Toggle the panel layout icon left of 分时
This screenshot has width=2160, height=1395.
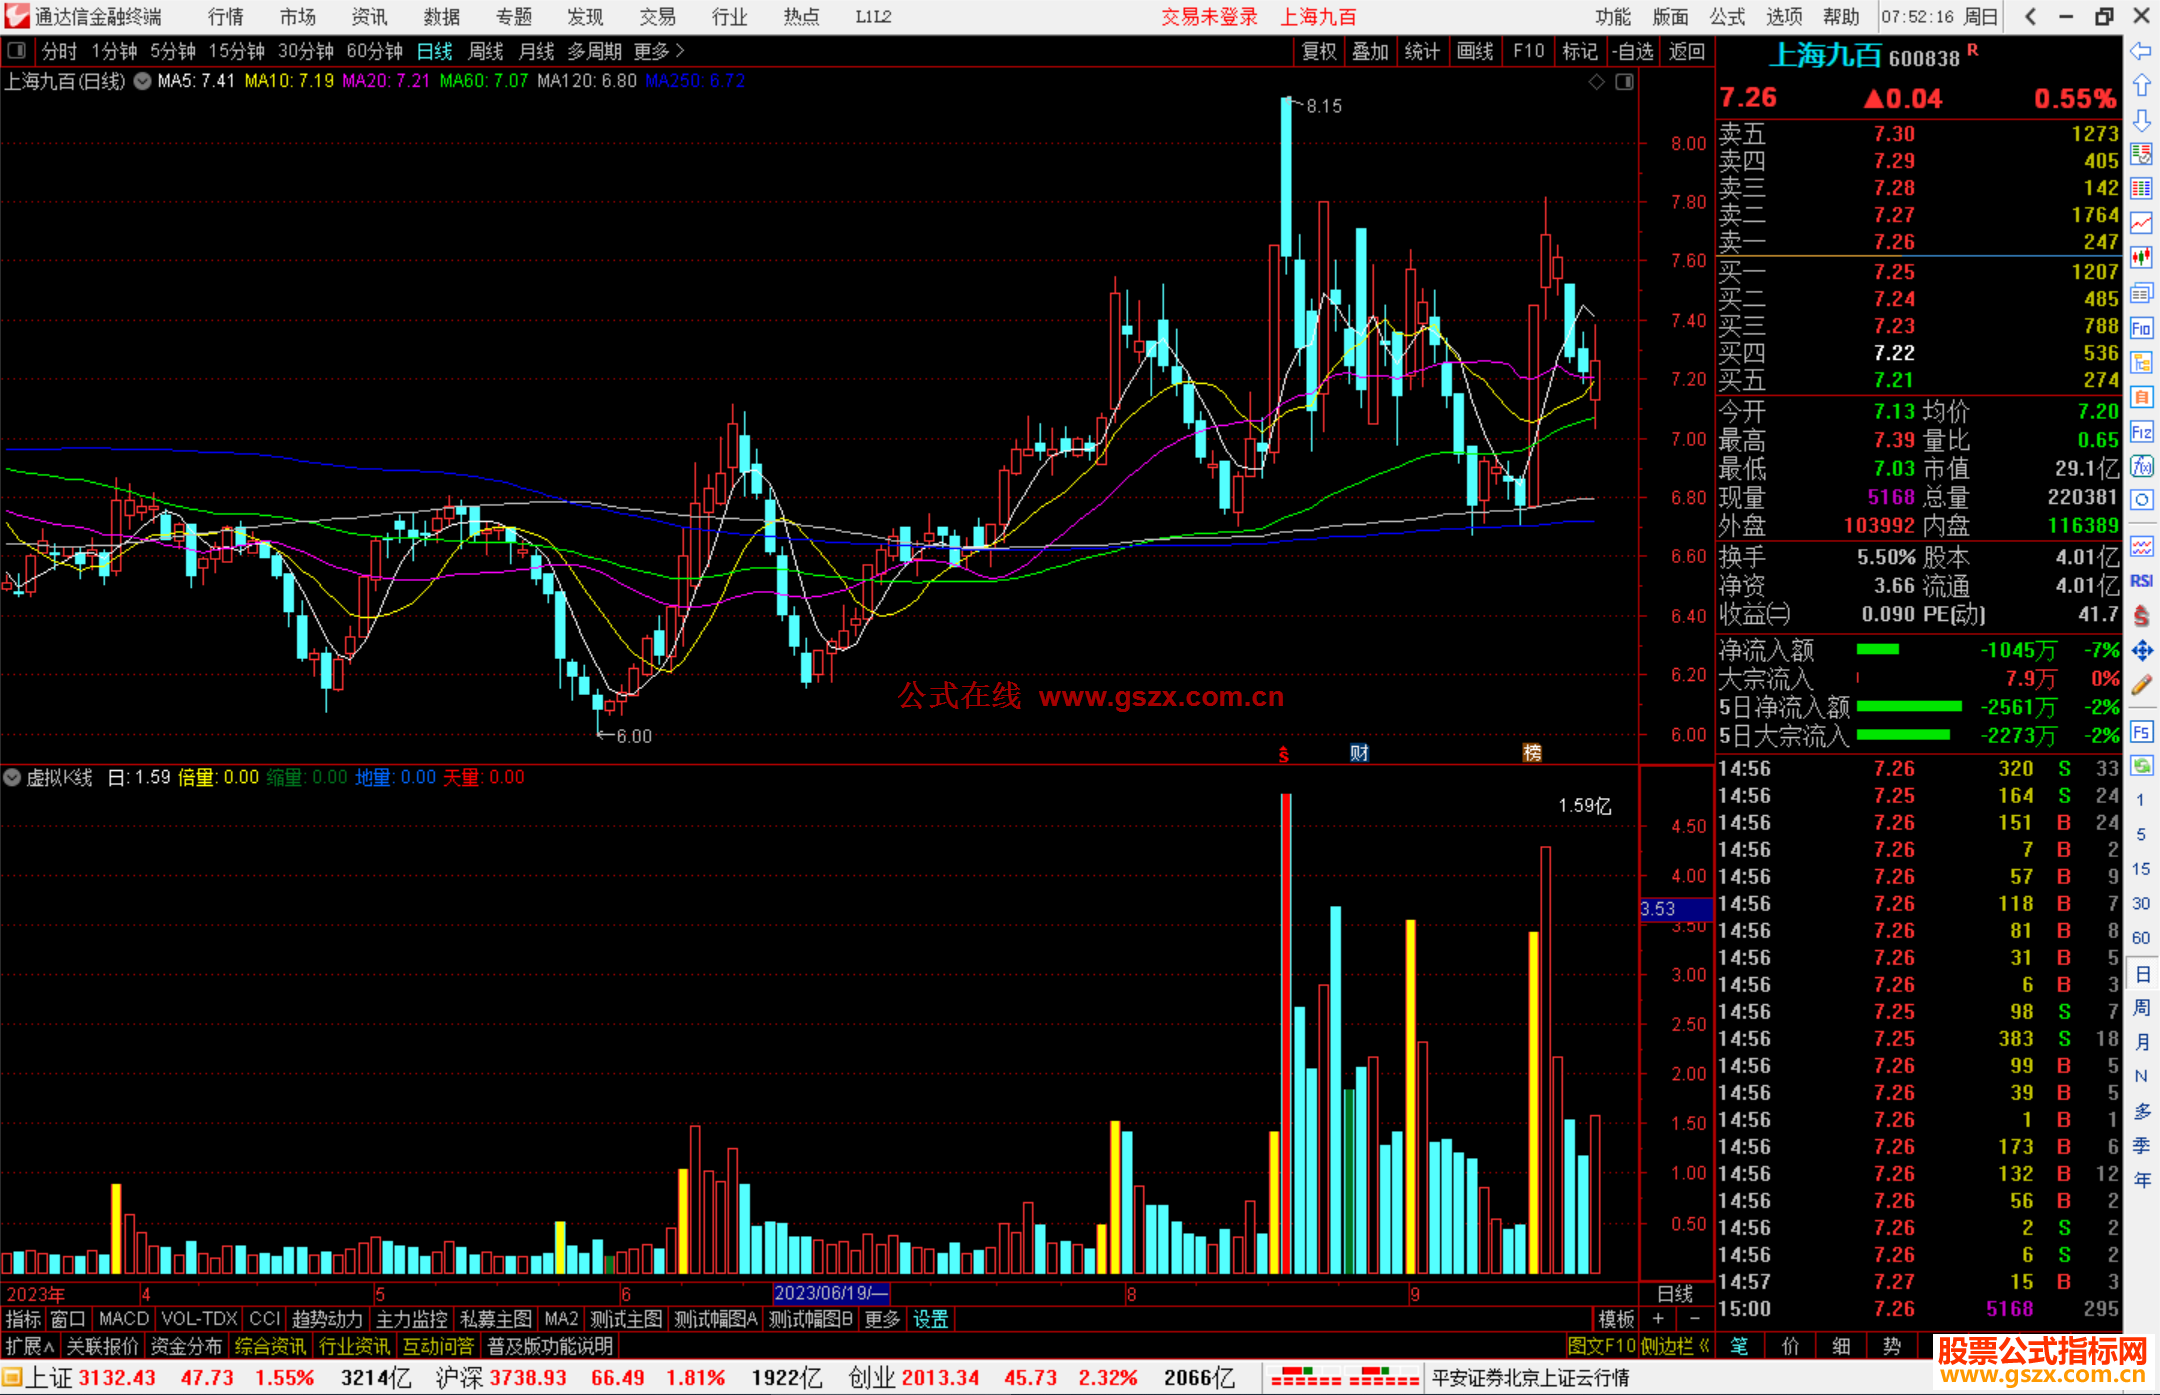(17, 51)
